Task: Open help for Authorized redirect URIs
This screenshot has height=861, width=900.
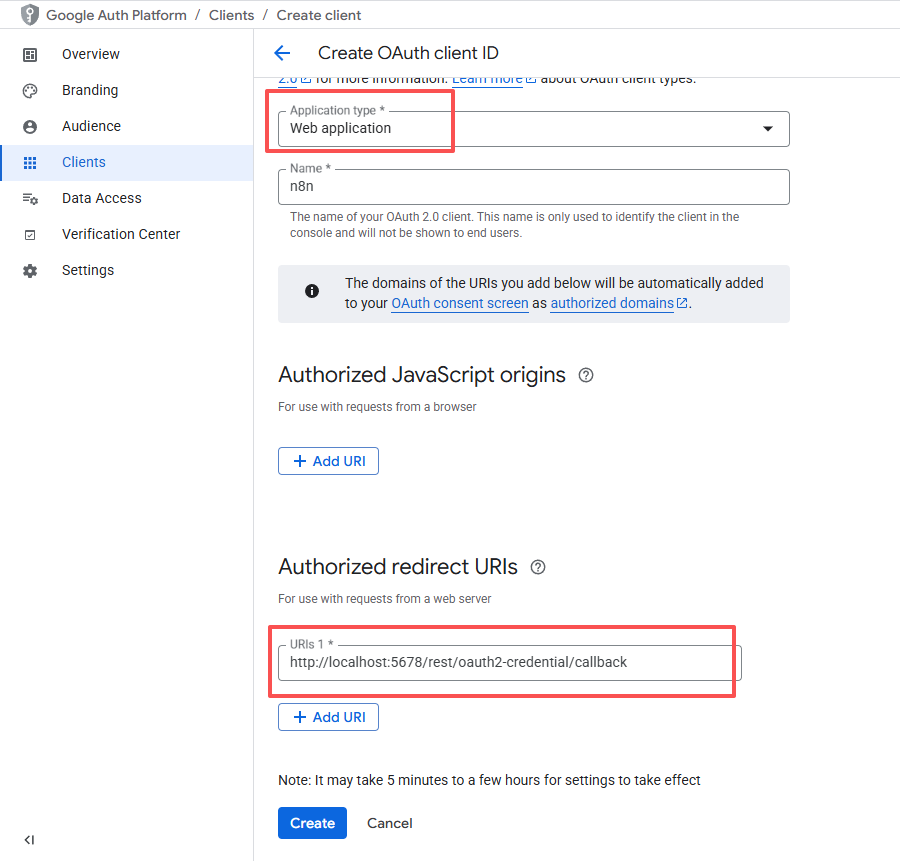Action: 538,567
